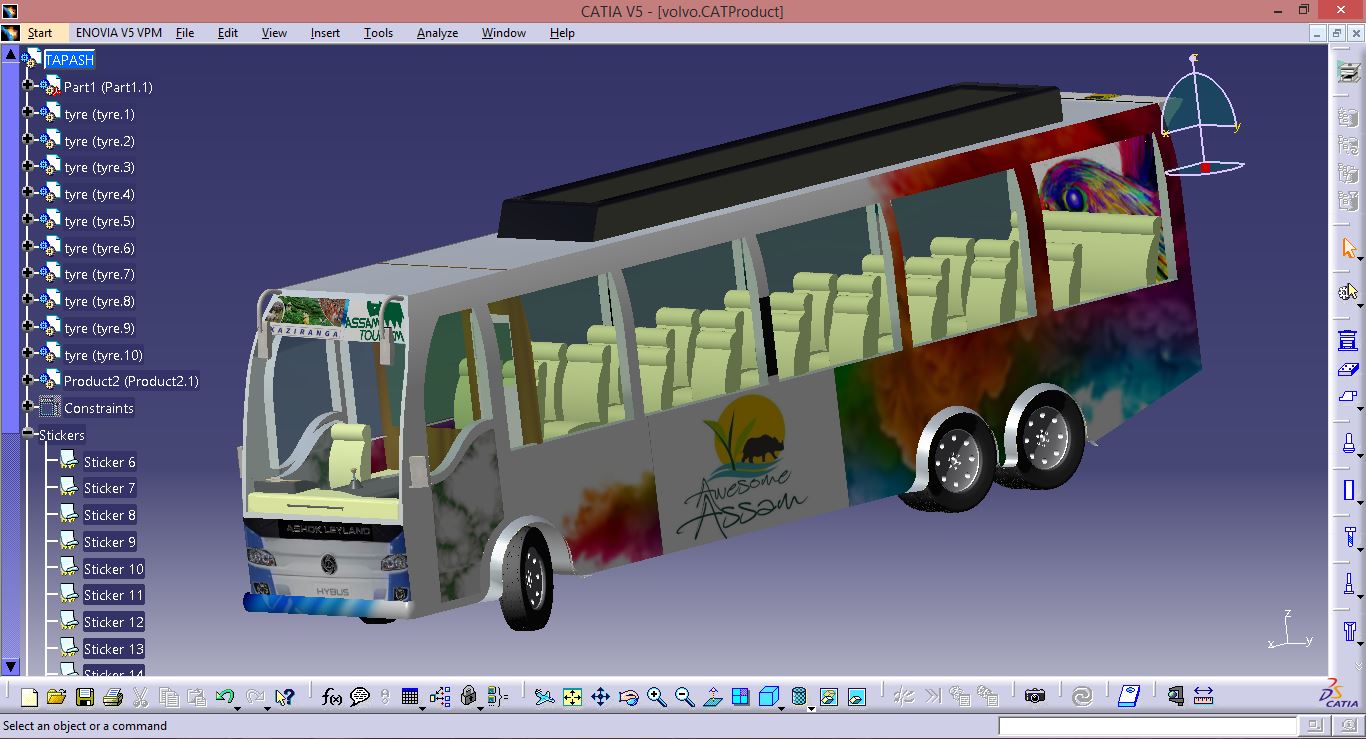Click the tree scrollbar down arrow

10,667
